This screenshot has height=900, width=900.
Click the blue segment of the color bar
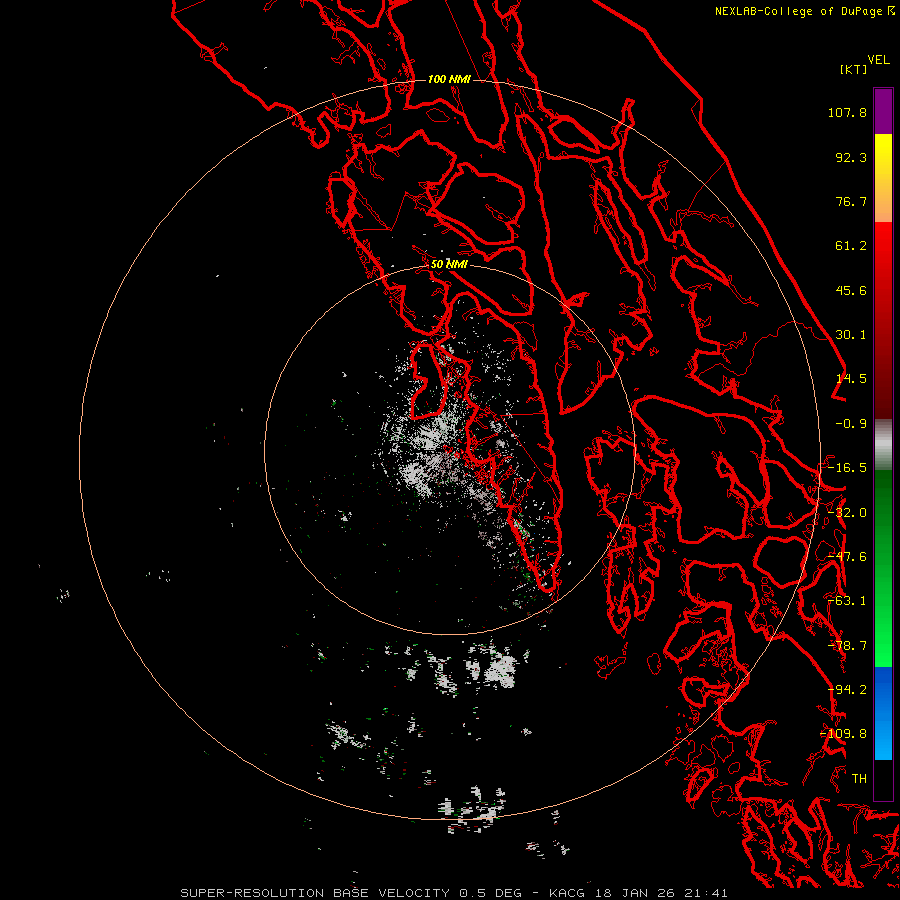883,713
